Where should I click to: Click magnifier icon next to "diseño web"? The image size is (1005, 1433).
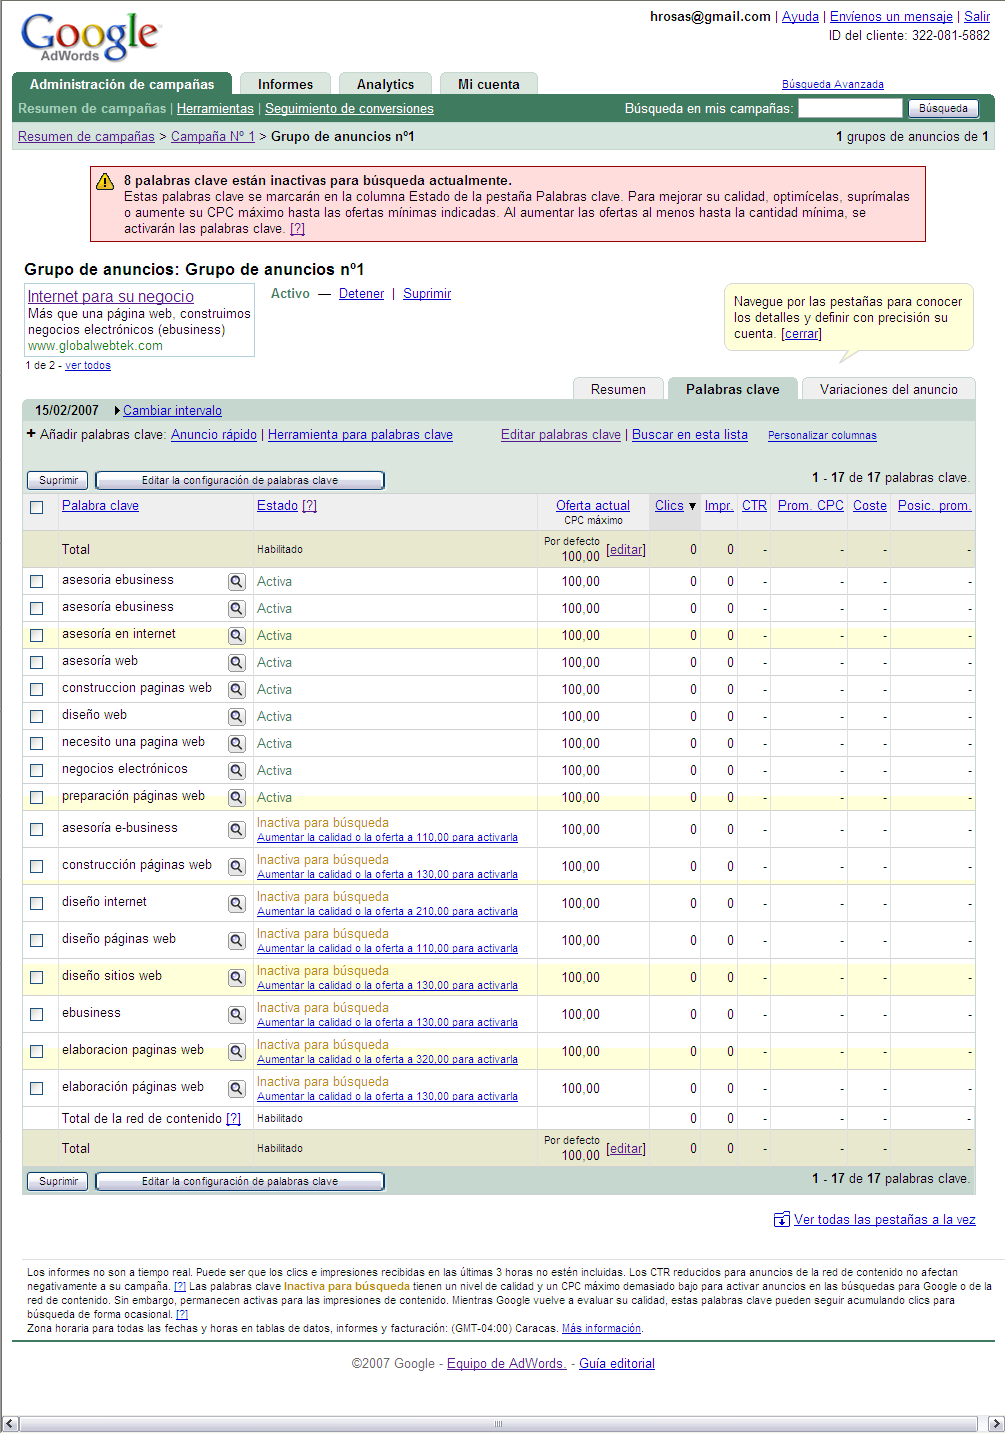point(237,716)
